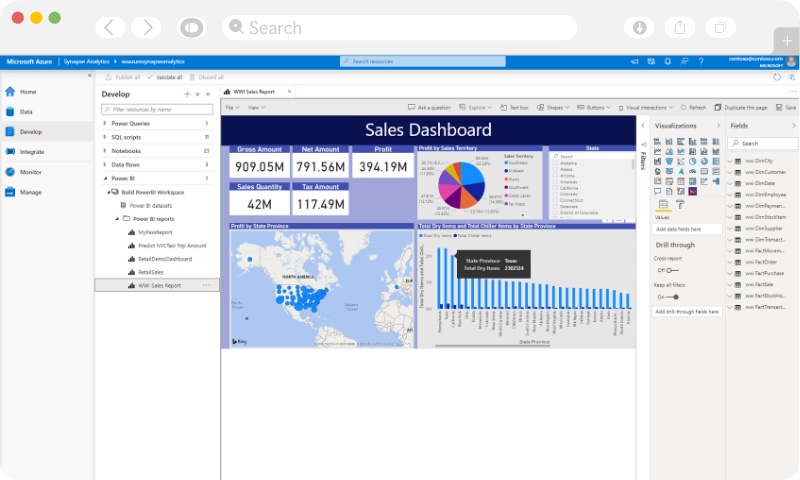Open the Home hub in Synapse sidebar

20,92
